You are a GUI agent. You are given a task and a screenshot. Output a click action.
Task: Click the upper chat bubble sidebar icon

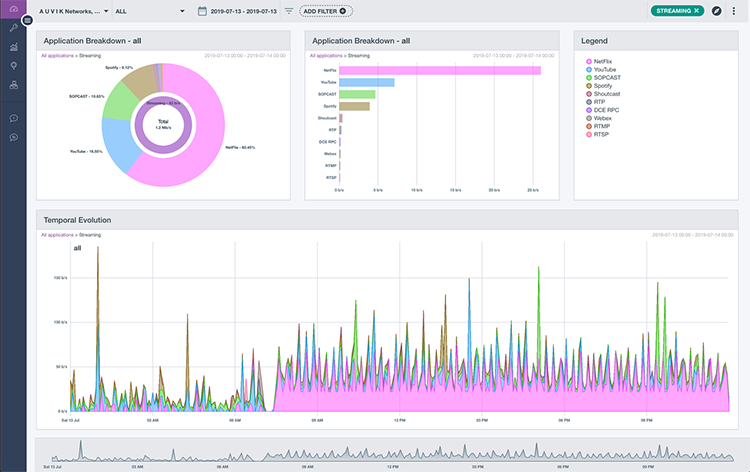point(13,118)
